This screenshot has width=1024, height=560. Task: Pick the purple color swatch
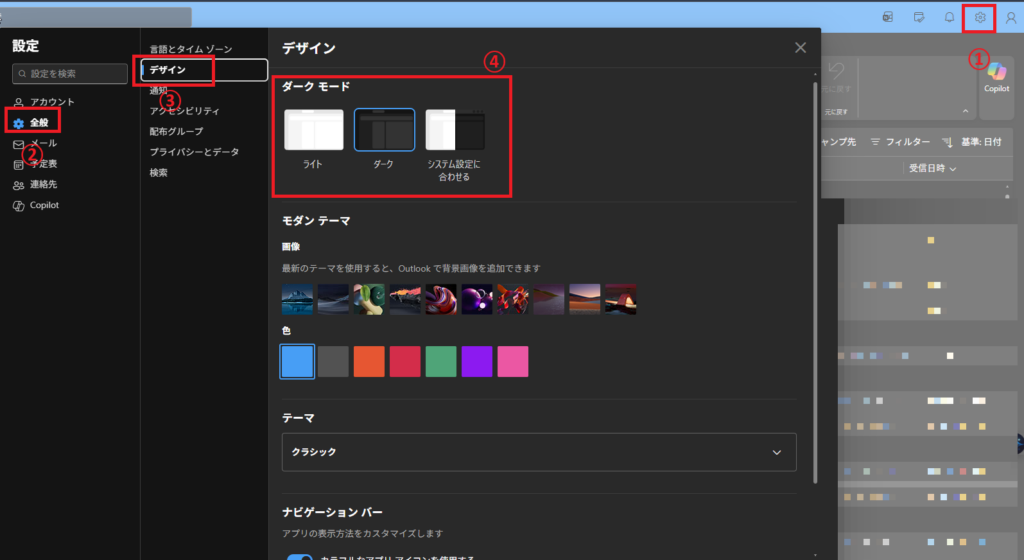477,361
